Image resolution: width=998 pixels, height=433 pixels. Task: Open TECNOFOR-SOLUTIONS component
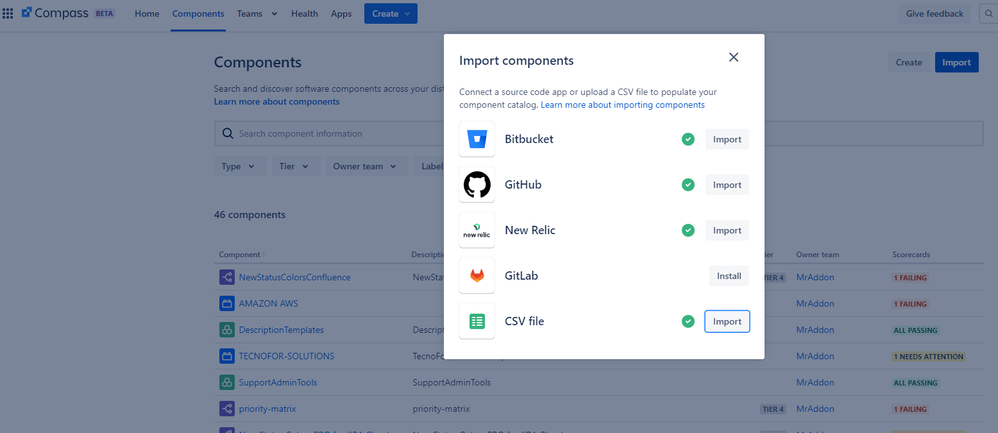(x=286, y=356)
